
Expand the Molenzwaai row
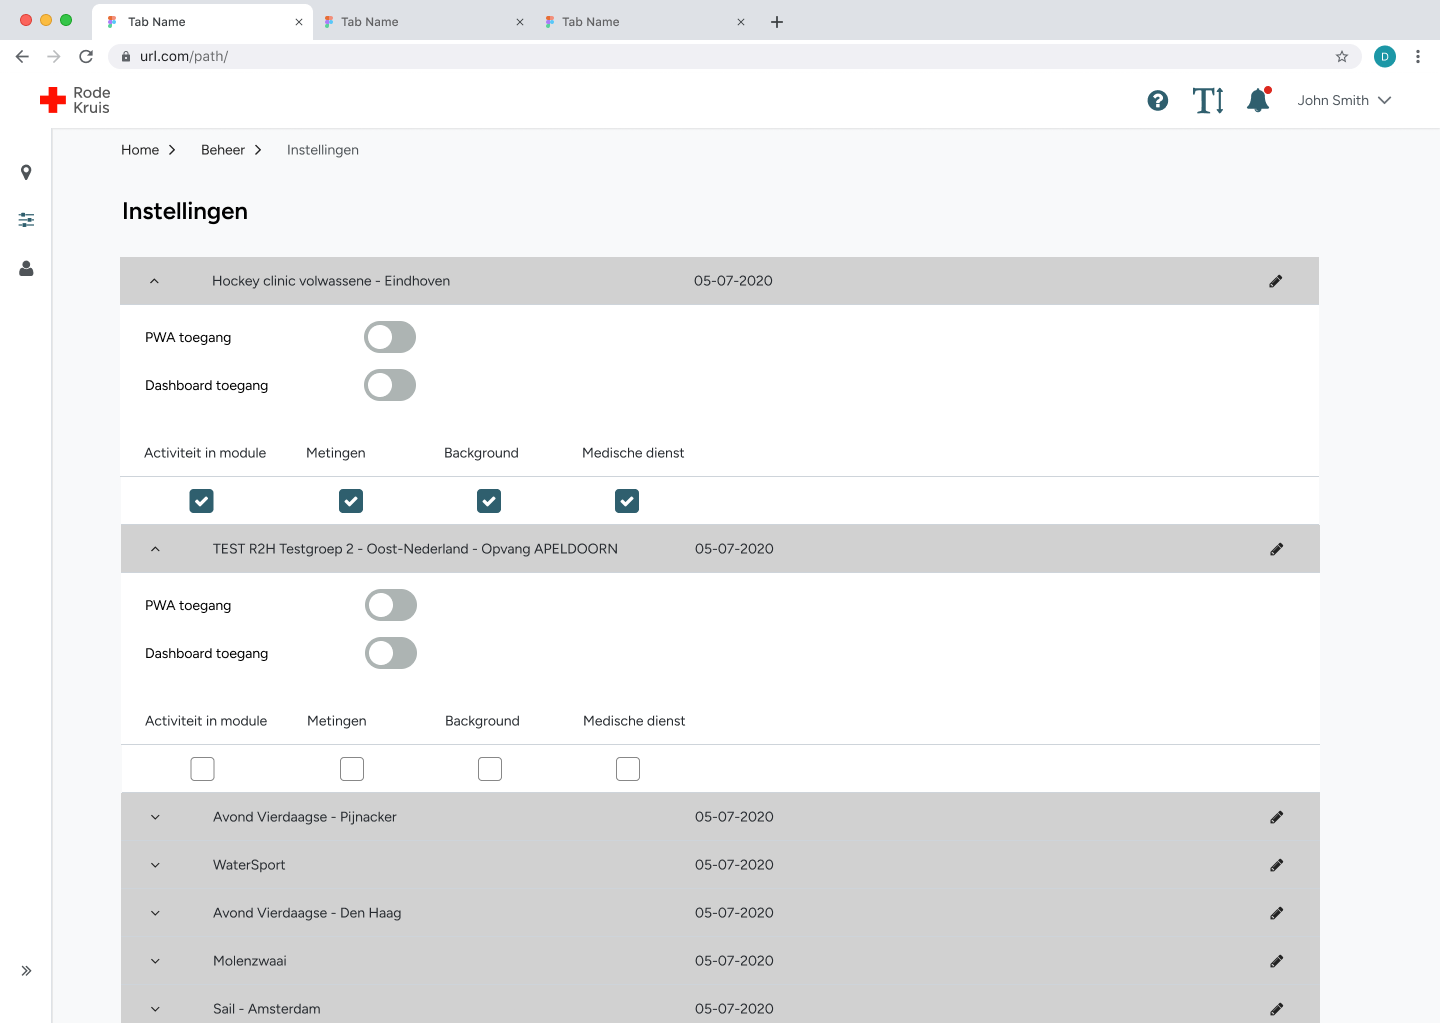[155, 961]
